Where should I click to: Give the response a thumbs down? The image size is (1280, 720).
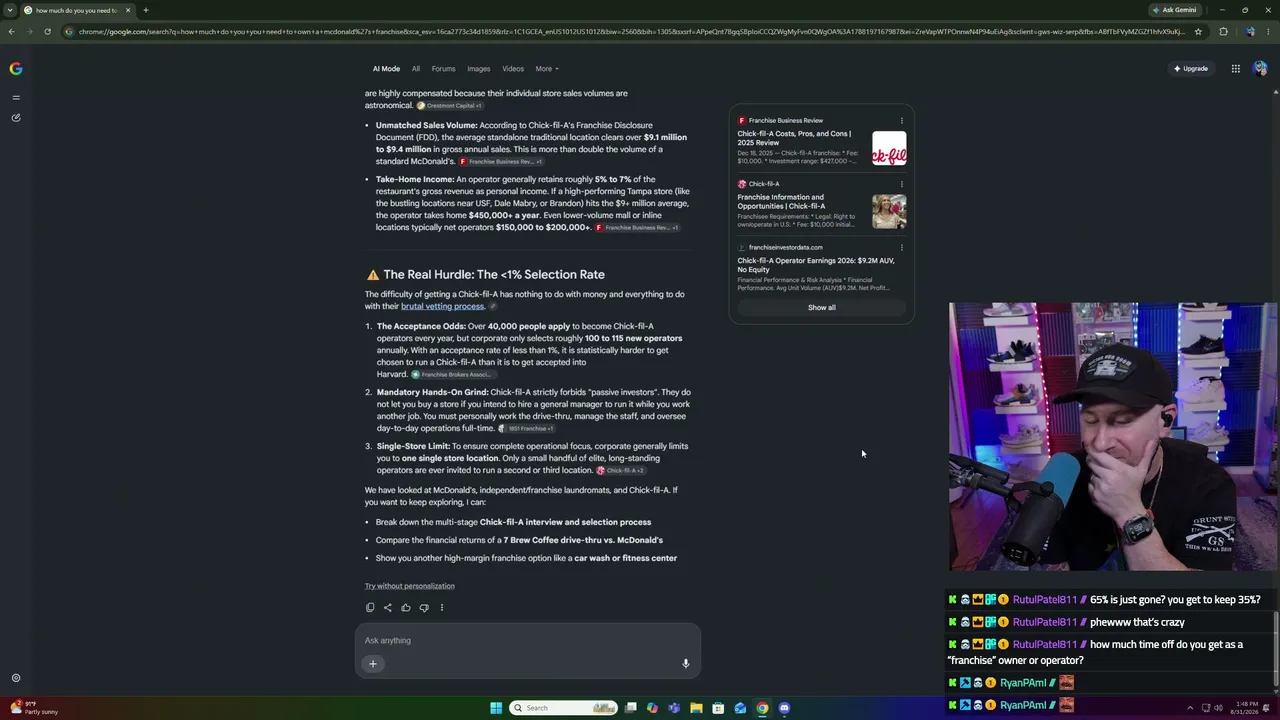tap(424, 607)
